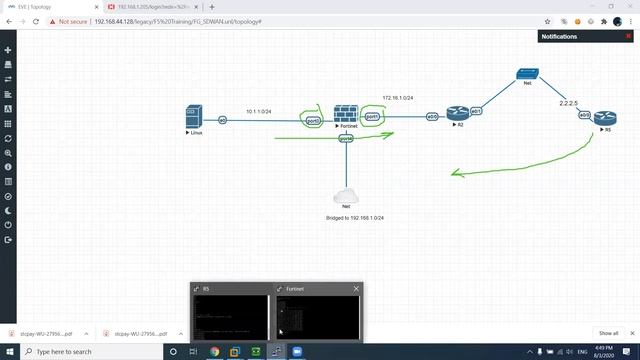Image resolution: width=640 pixels, height=360 pixels.
Task: Bookmark this page with star icon
Action: point(547,22)
